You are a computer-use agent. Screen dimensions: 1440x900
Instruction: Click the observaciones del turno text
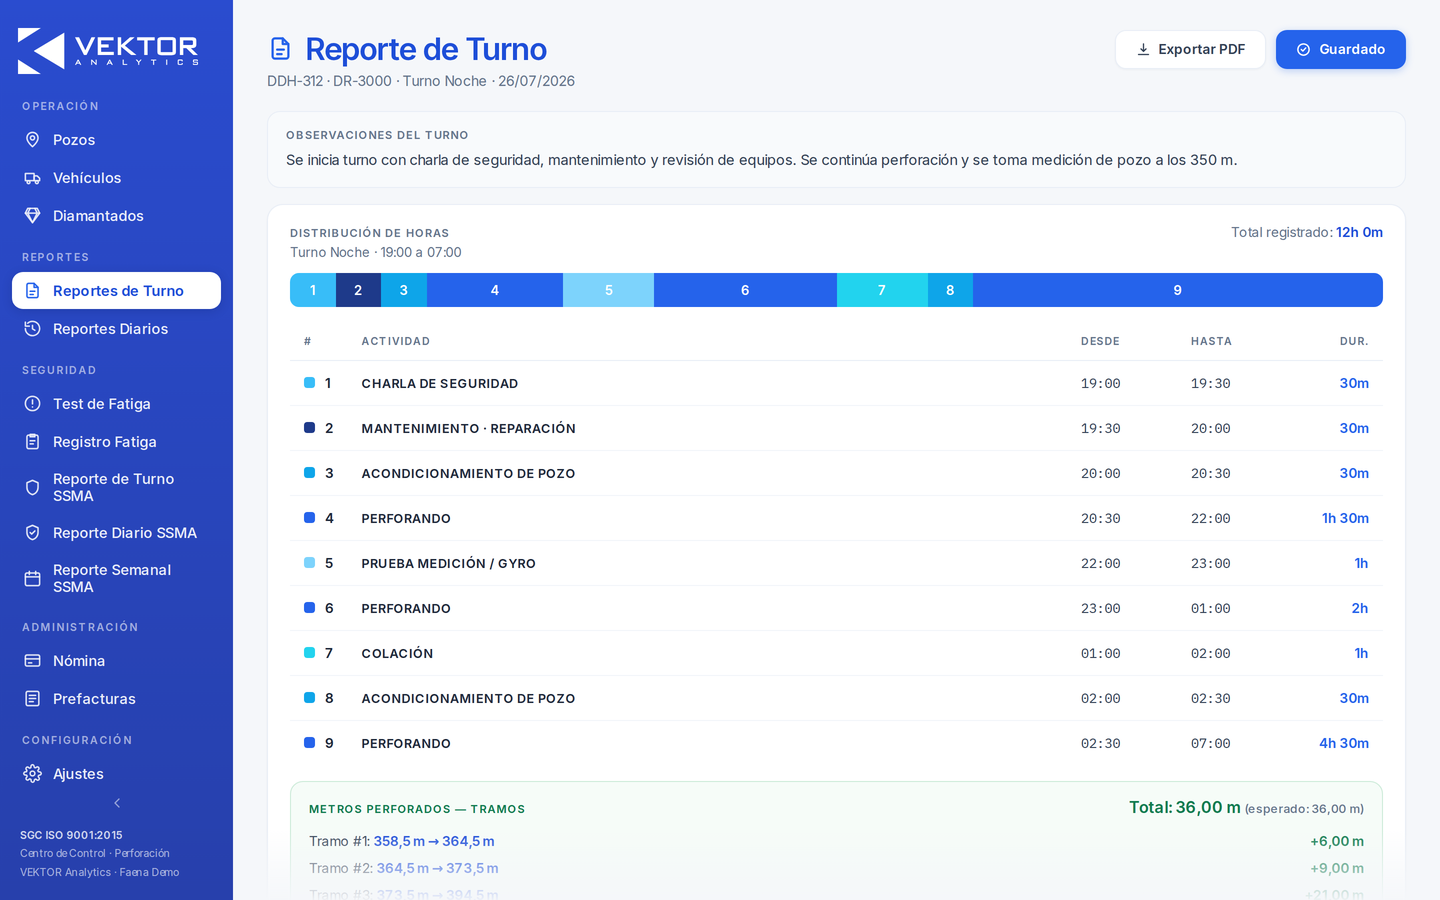[761, 160]
